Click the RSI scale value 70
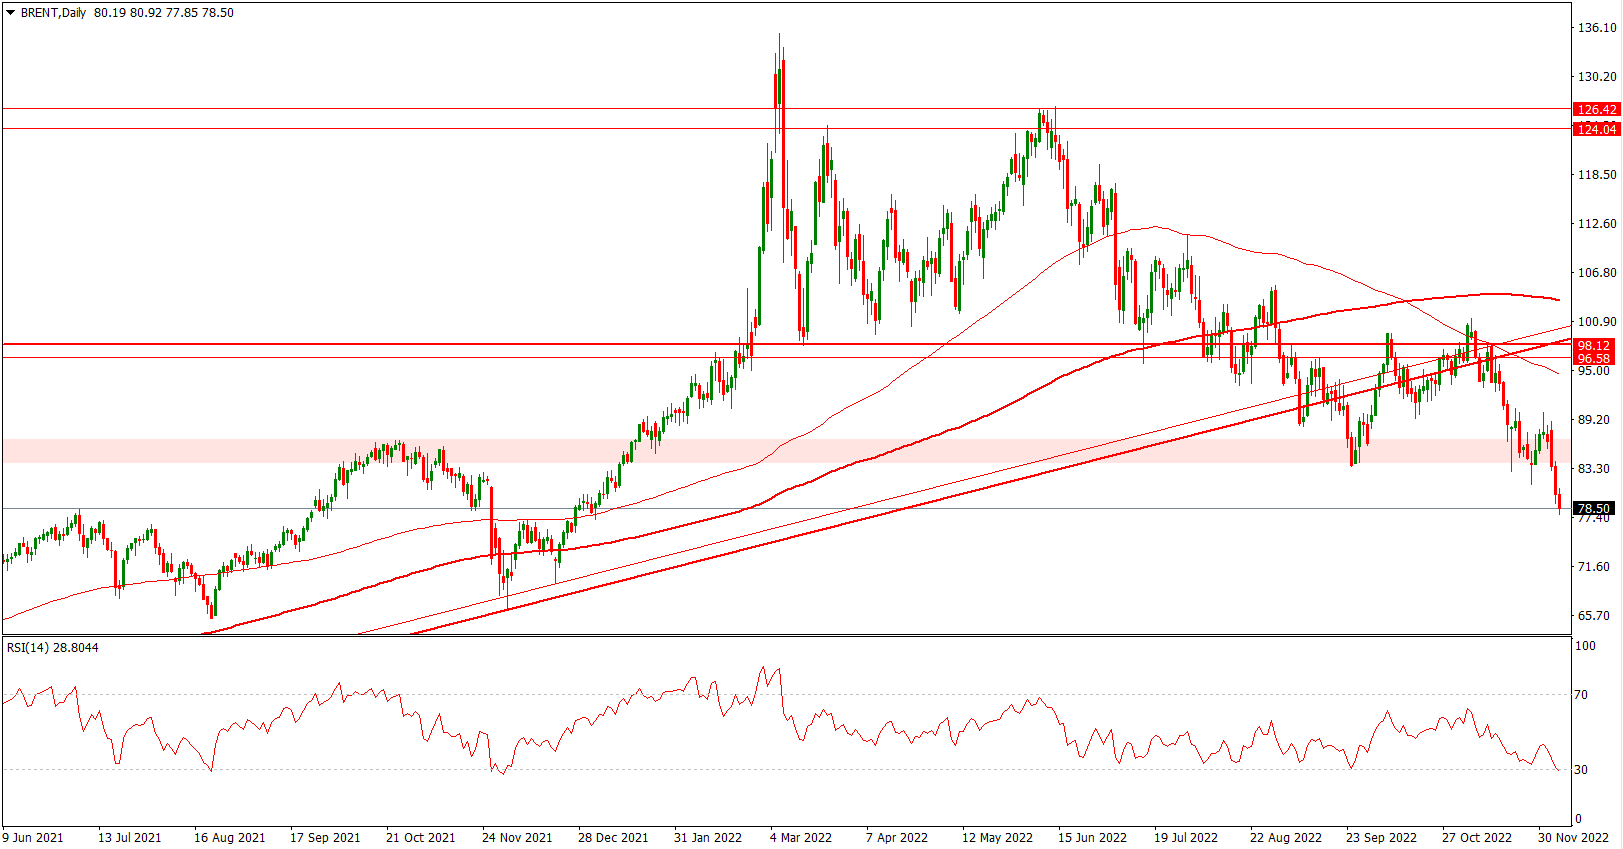Screen dimensions: 1623x849 (1582, 694)
